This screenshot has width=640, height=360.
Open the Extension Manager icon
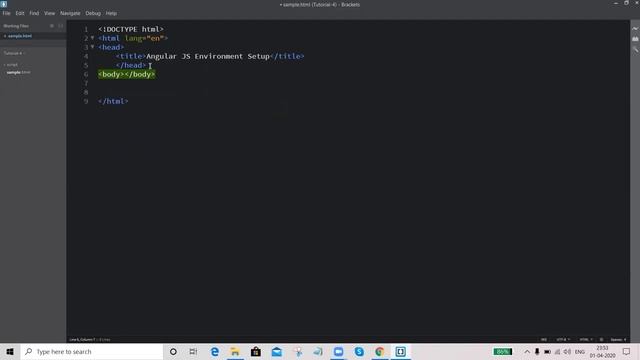point(635,39)
